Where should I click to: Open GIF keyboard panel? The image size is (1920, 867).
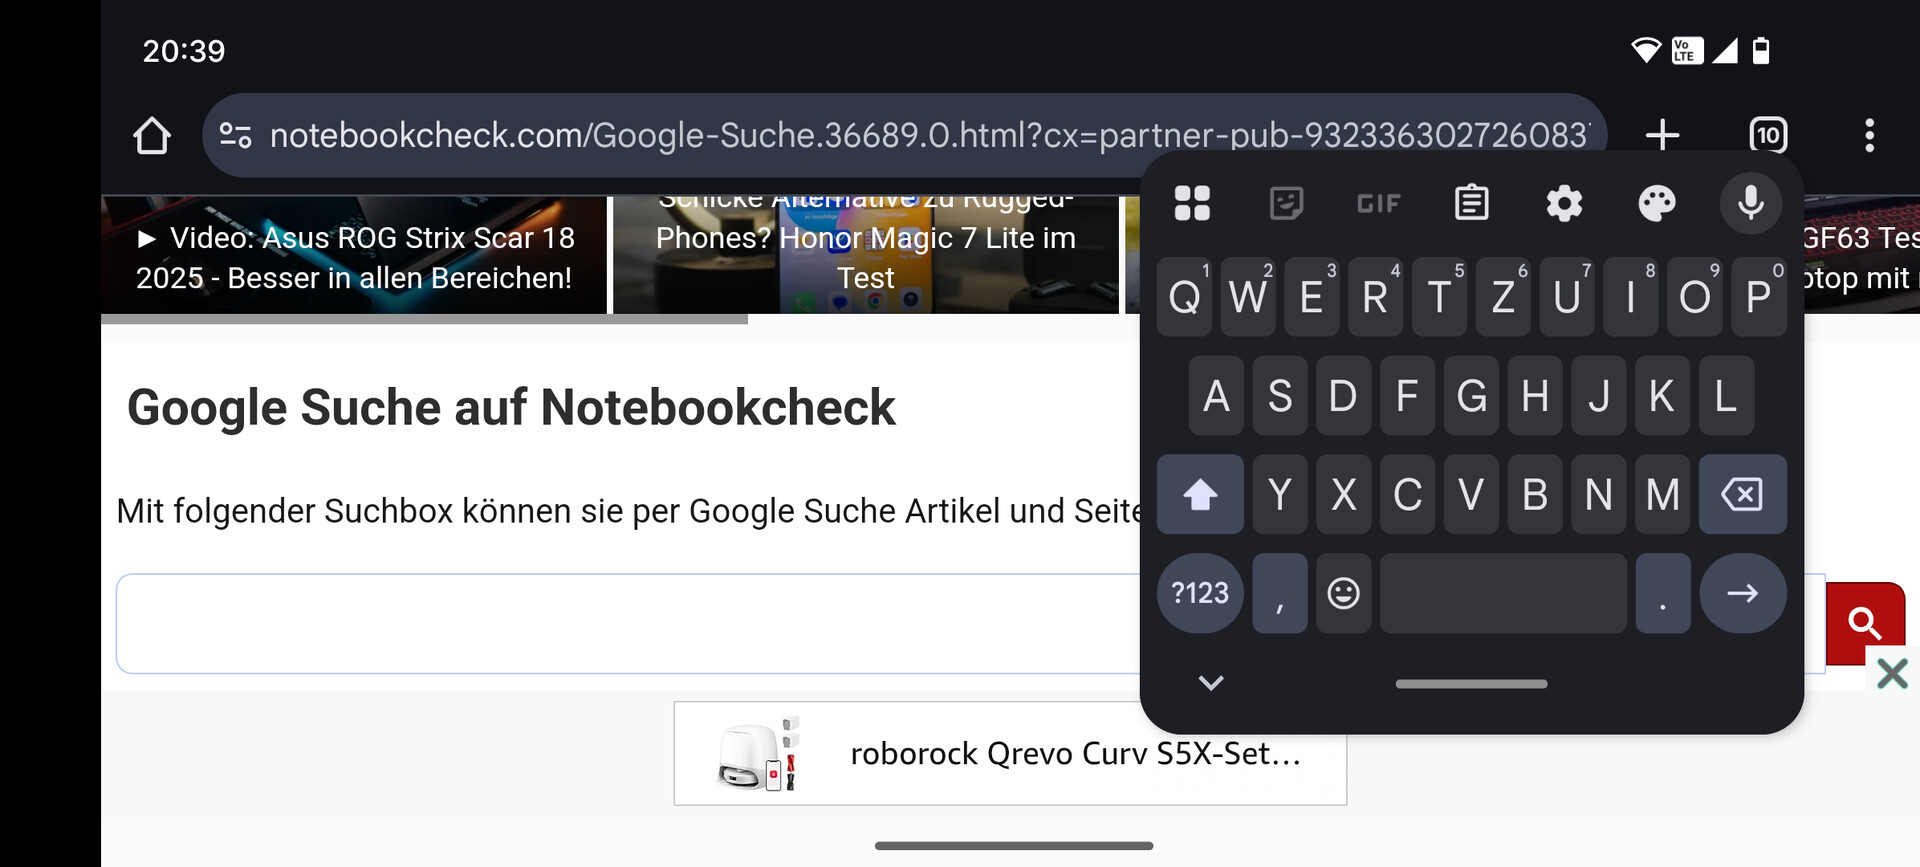[1378, 204]
